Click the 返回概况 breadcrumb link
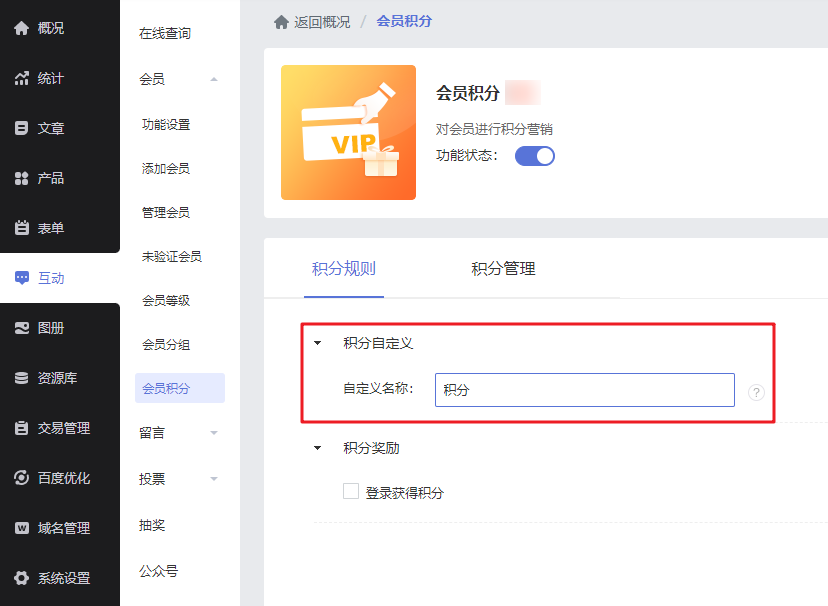The width and height of the screenshot is (828, 606). click(x=322, y=22)
